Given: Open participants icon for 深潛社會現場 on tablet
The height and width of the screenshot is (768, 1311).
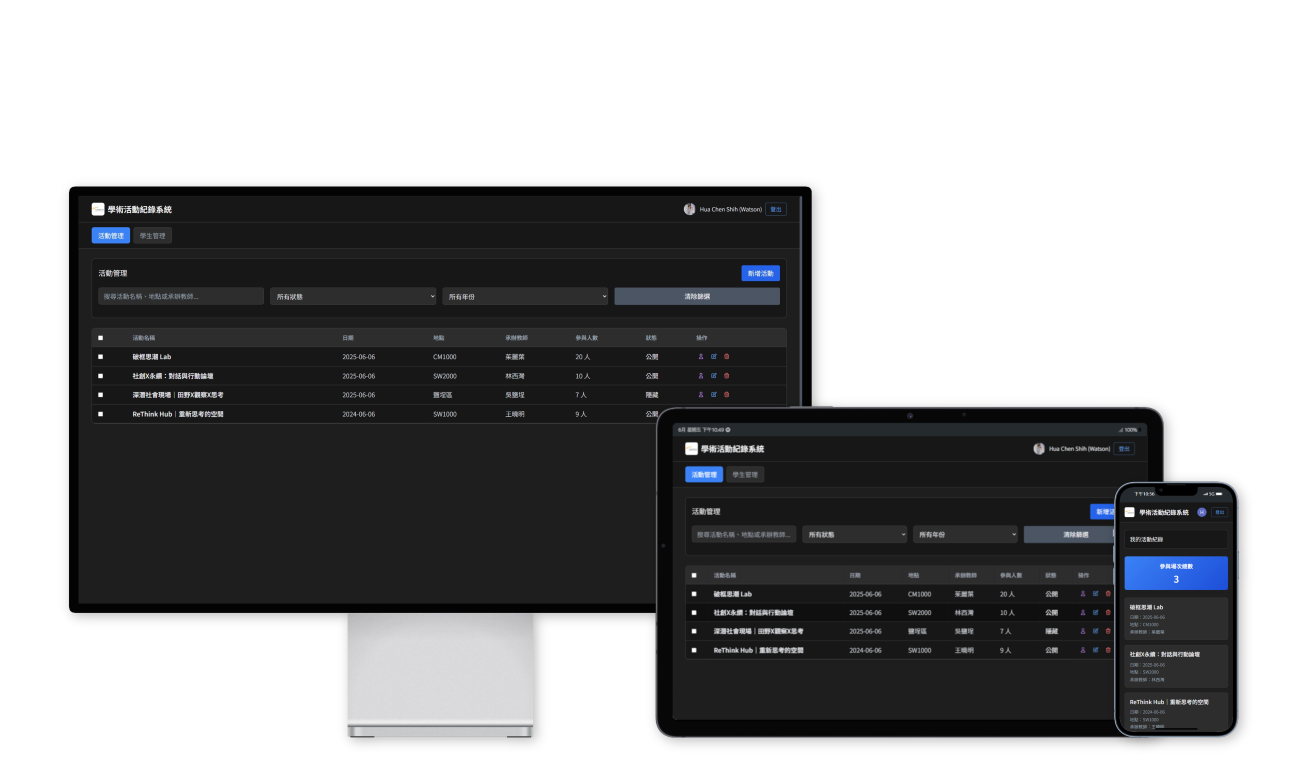Looking at the screenshot, I should click(1082, 631).
